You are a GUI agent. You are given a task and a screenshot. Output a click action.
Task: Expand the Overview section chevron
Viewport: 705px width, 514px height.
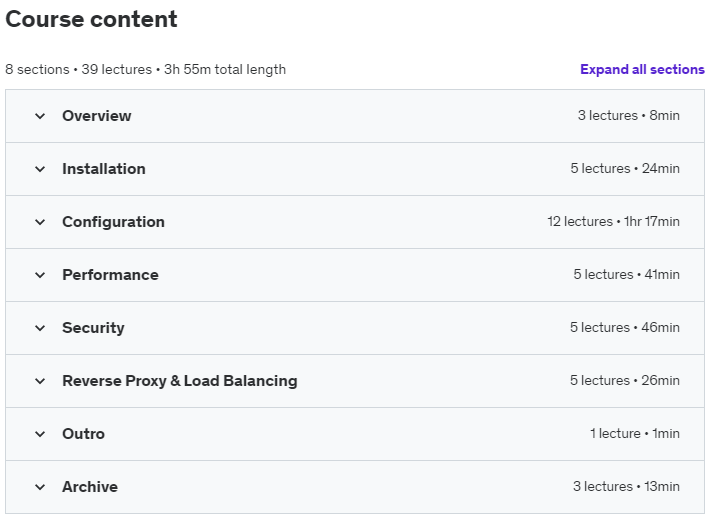point(40,116)
